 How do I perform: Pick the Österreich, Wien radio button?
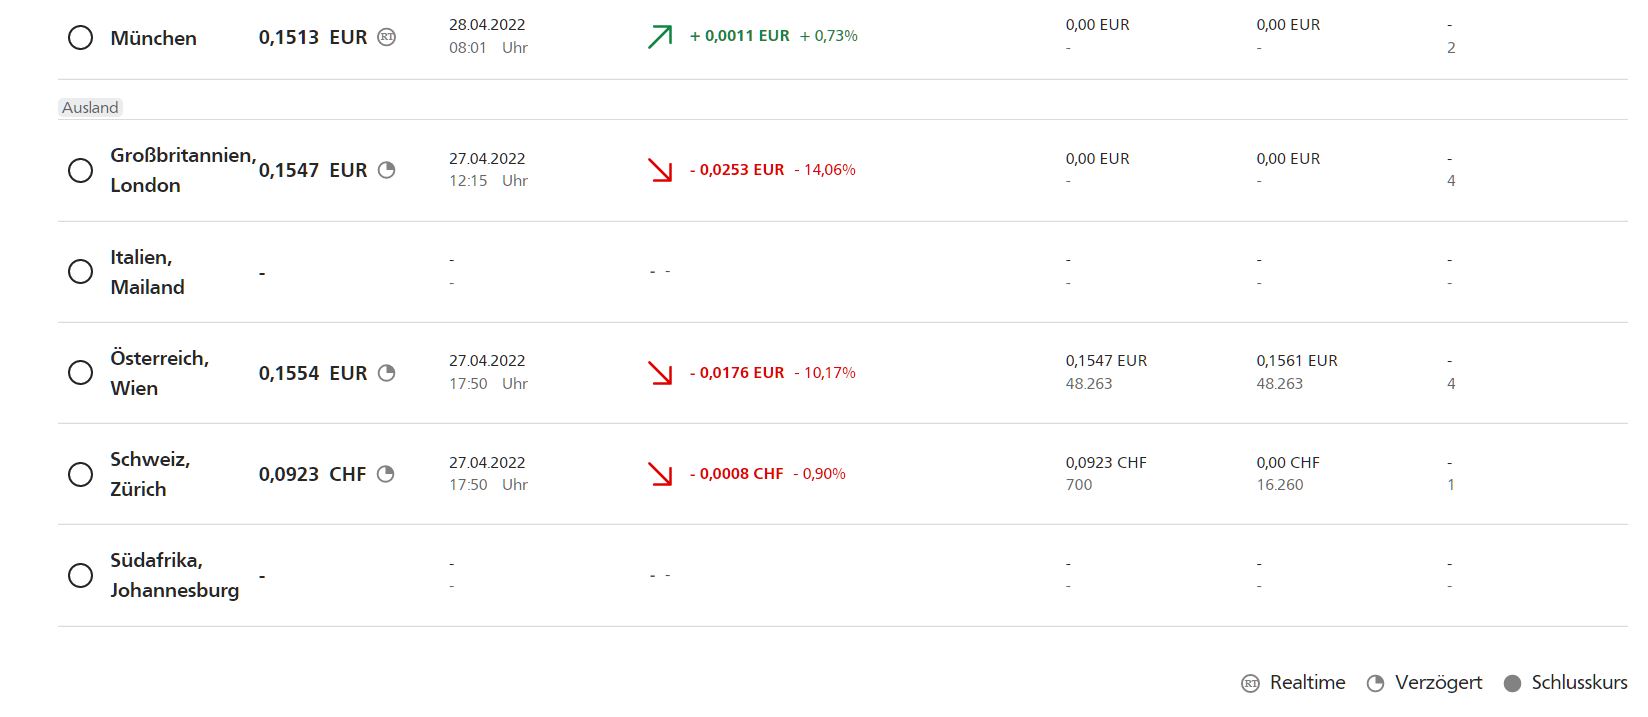[x=80, y=373]
